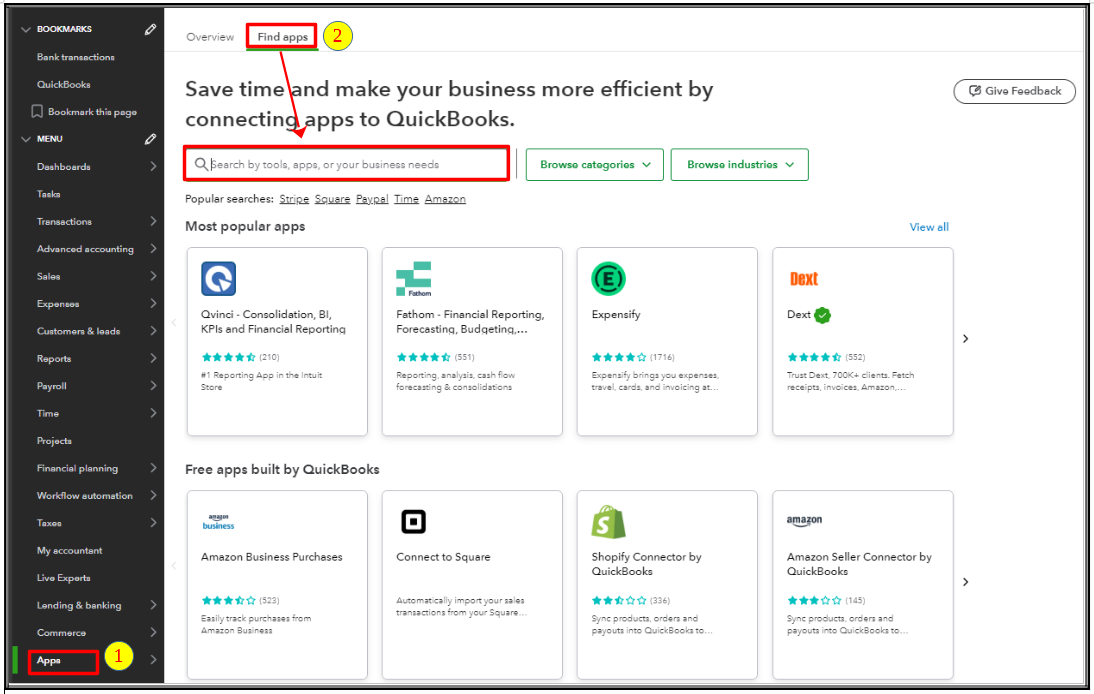
Task: Switch to the Overview tab
Action: 210,37
